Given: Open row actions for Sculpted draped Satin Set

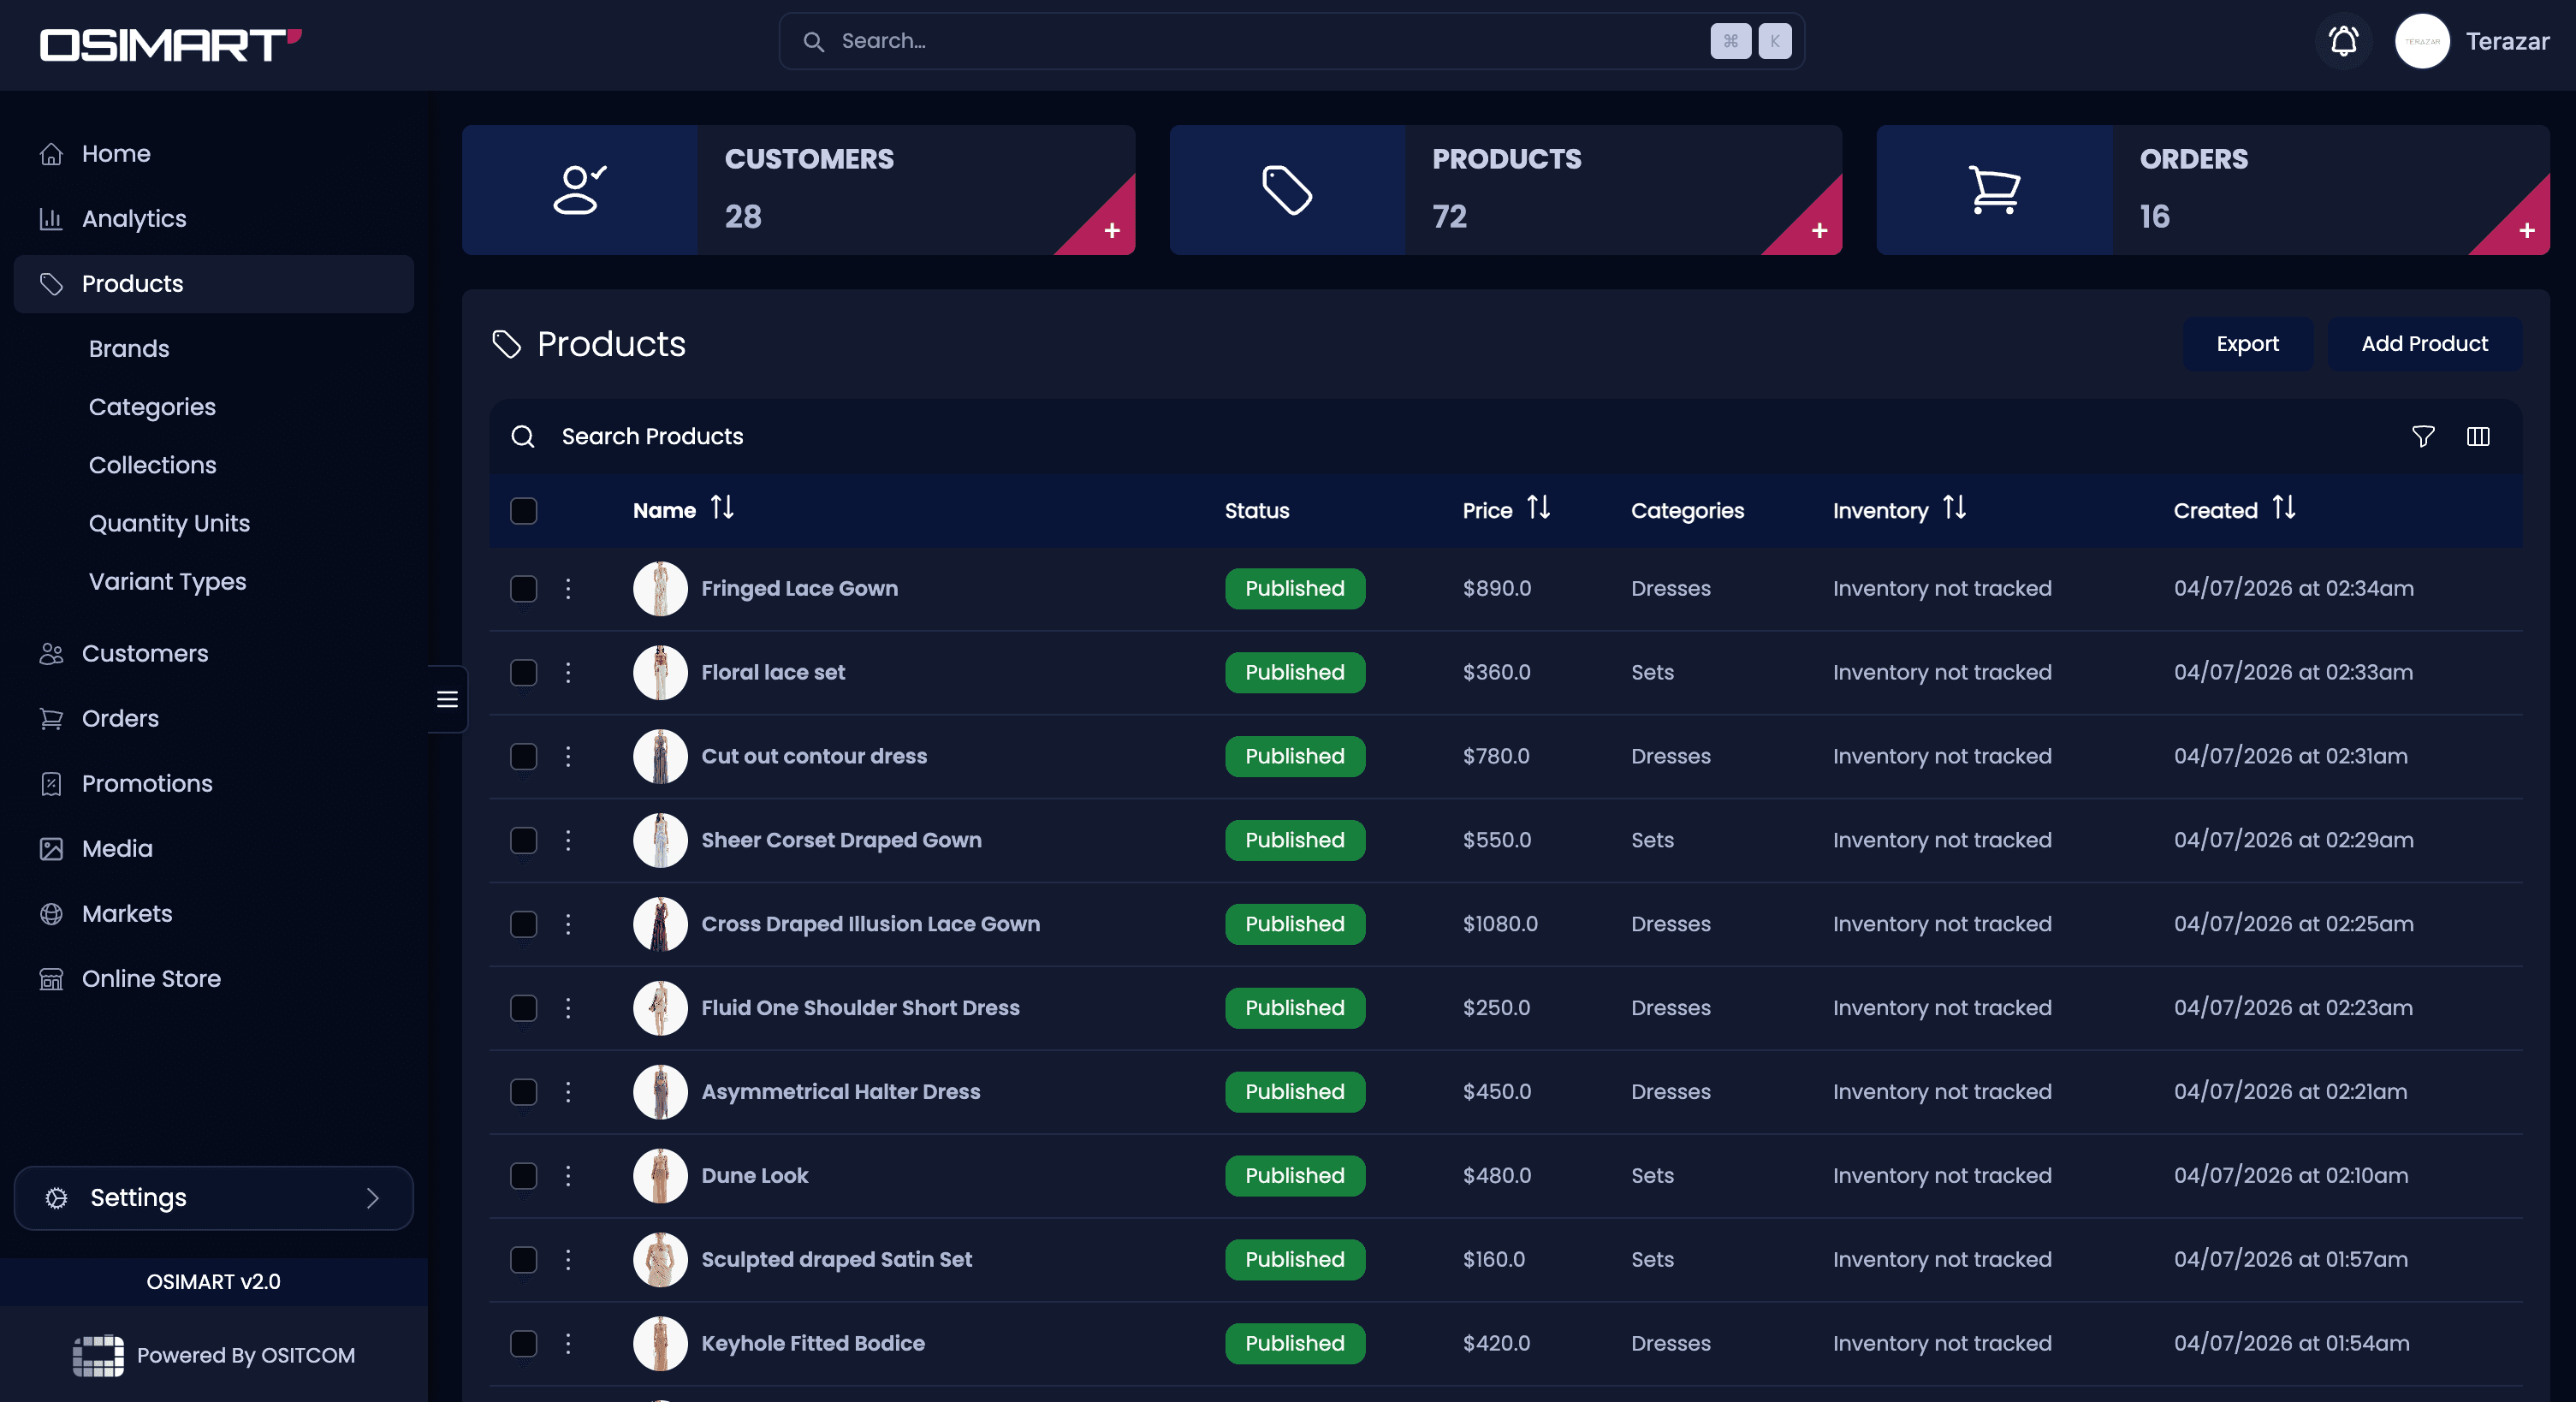Looking at the screenshot, I should (x=568, y=1260).
